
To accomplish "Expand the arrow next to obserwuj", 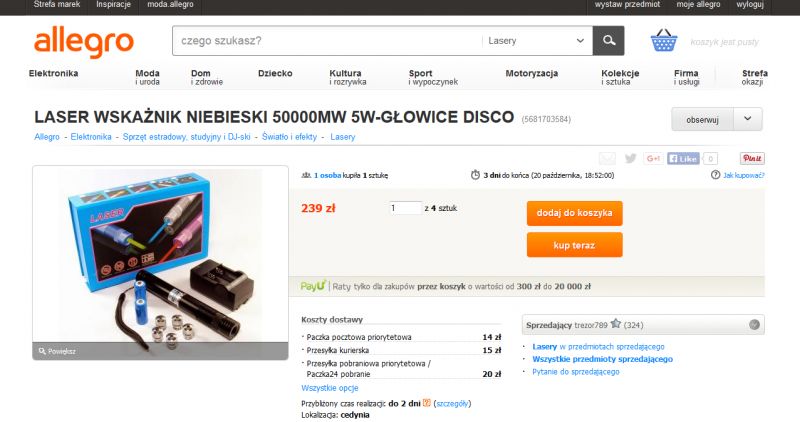I will [747, 119].
